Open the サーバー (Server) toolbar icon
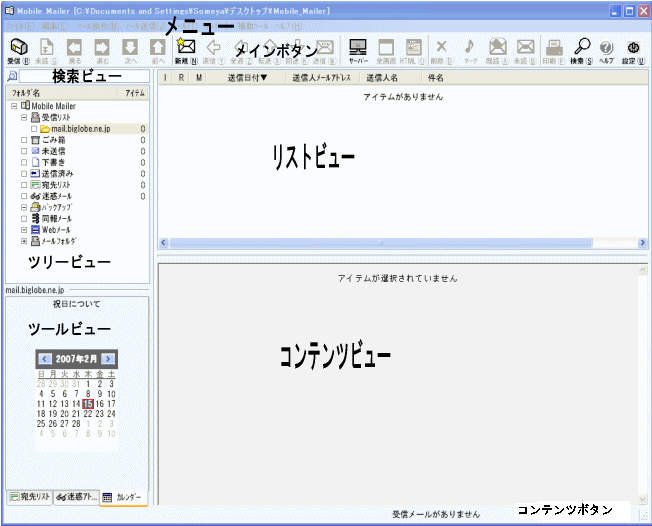Viewport: 652px width, 526px height. click(358, 48)
